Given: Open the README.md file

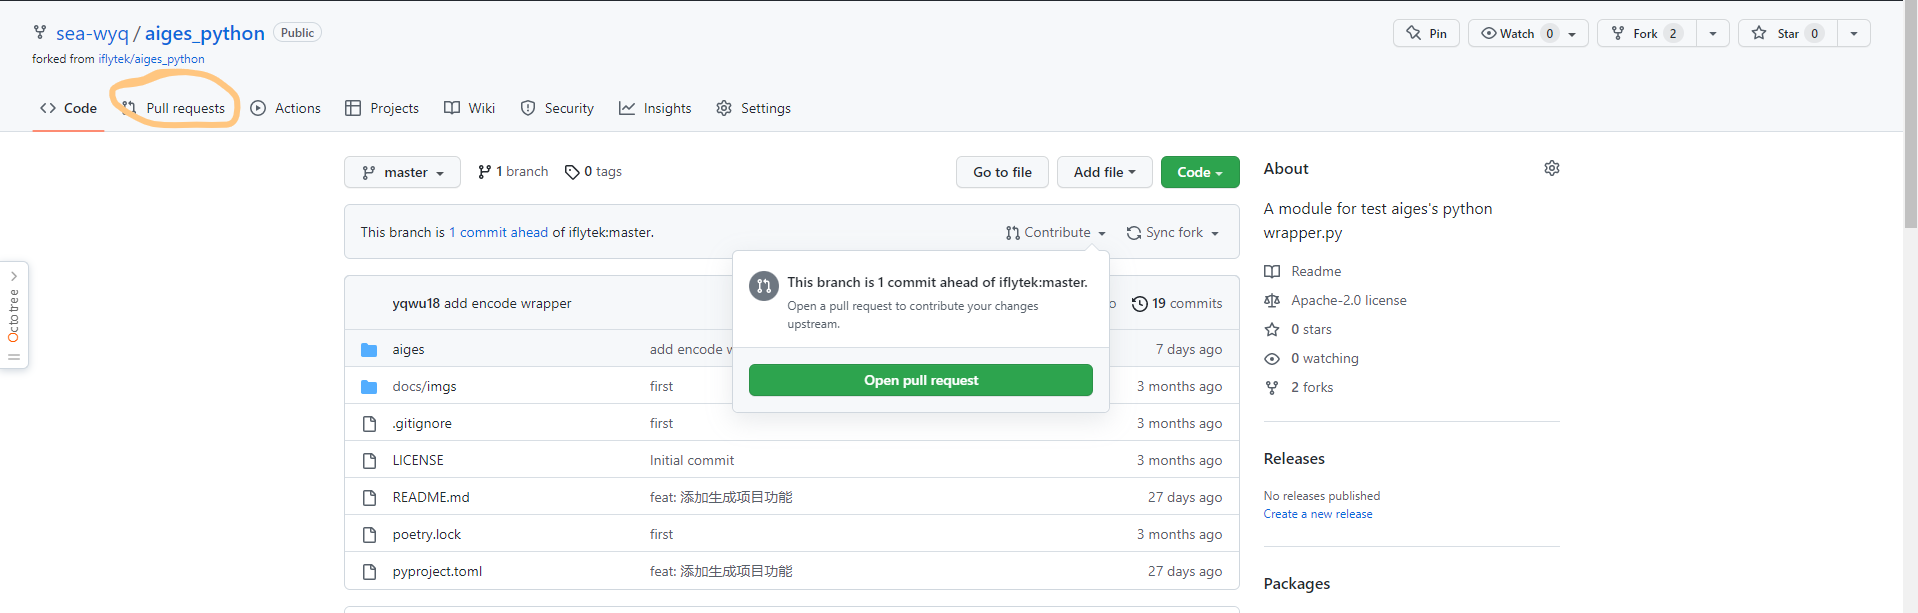Looking at the screenshot, I should pyautogui.click(x=431, y=498).
